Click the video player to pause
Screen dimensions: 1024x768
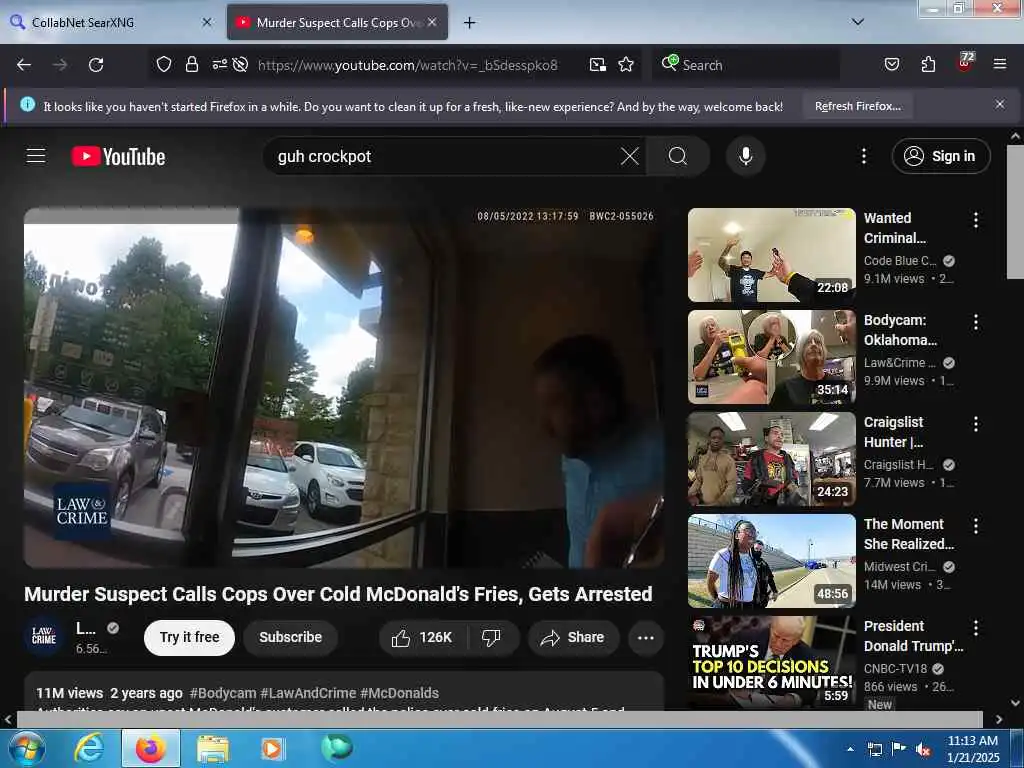pos(344,388)
